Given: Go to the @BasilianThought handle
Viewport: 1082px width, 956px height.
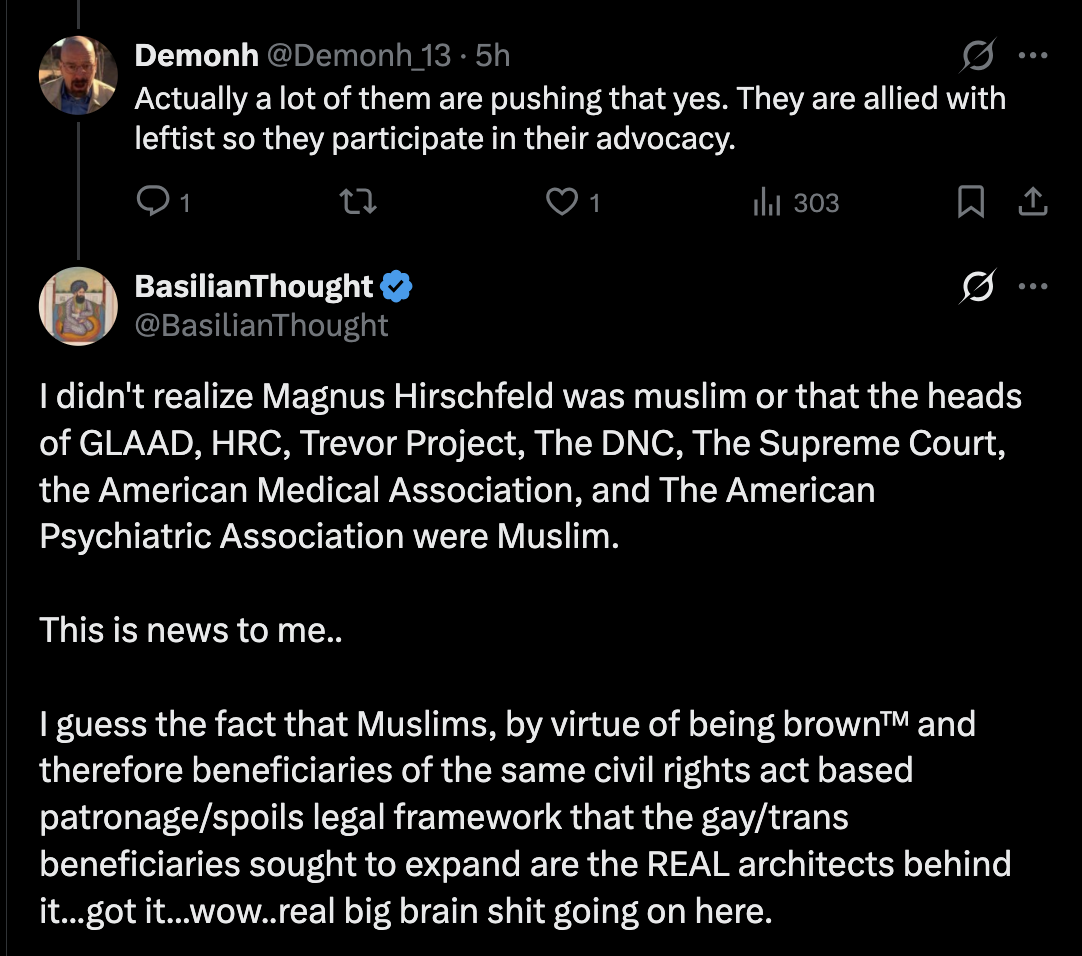Looking at the screenshot, I should (261, 325).
